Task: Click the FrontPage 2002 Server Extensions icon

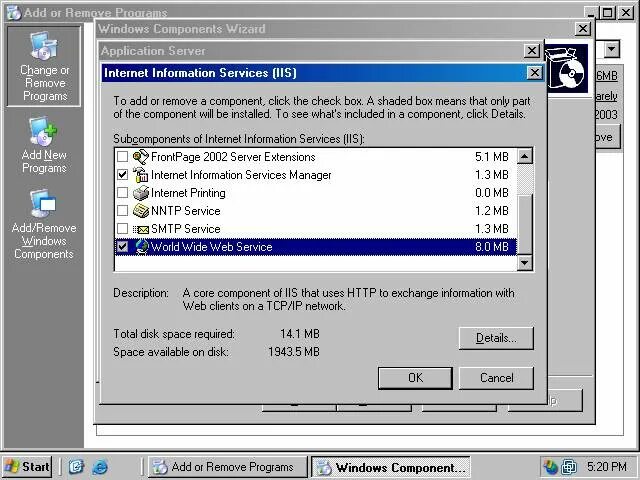Action: [141, 157]
